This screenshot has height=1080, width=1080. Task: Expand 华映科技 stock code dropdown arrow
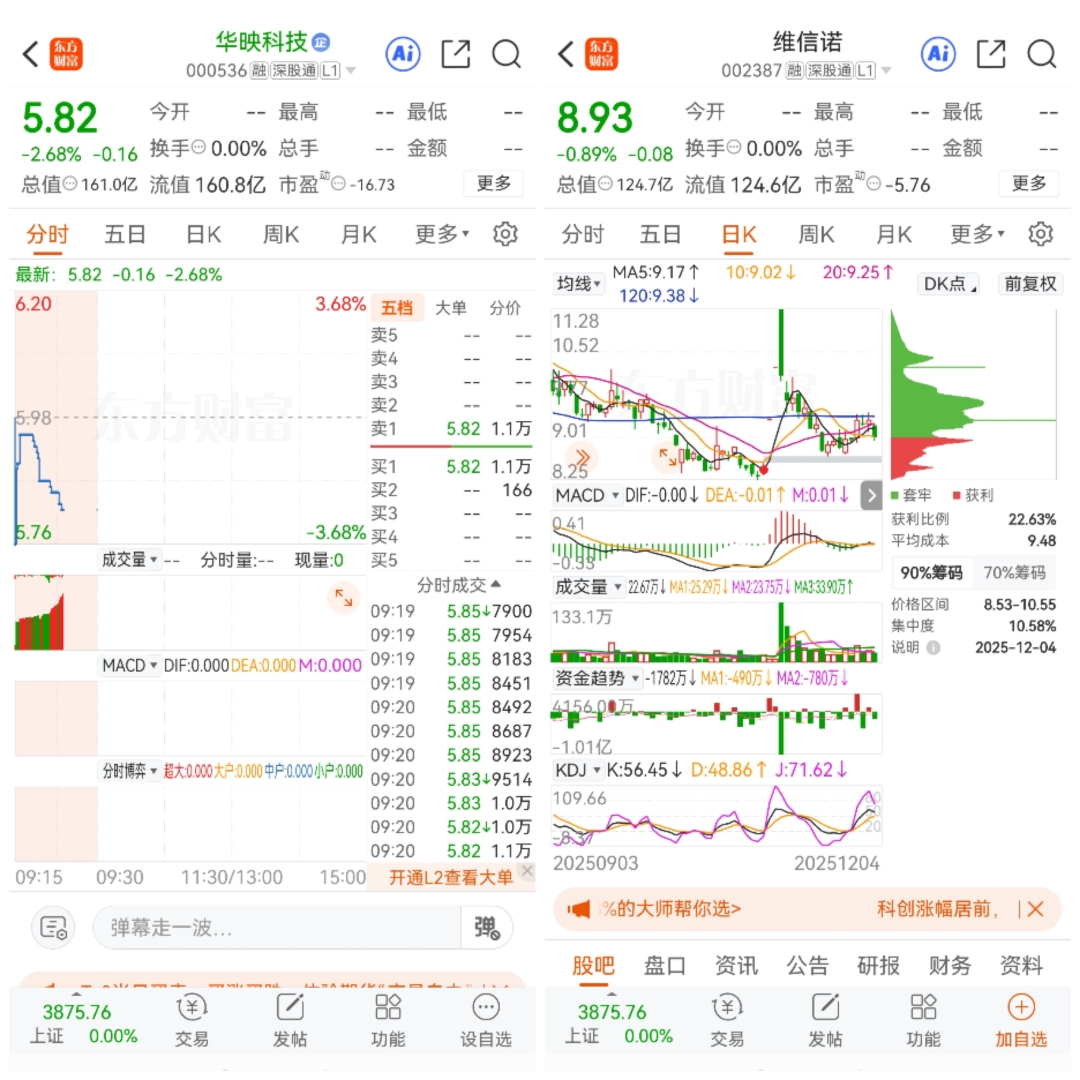click(351, 70)
